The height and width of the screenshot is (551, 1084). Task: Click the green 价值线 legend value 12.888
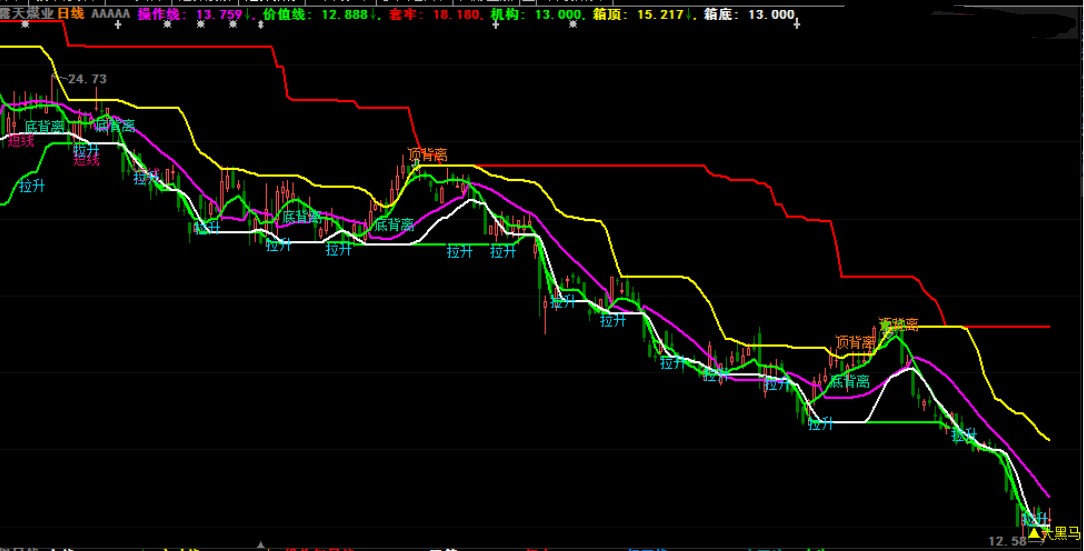[x=345, y=15]
